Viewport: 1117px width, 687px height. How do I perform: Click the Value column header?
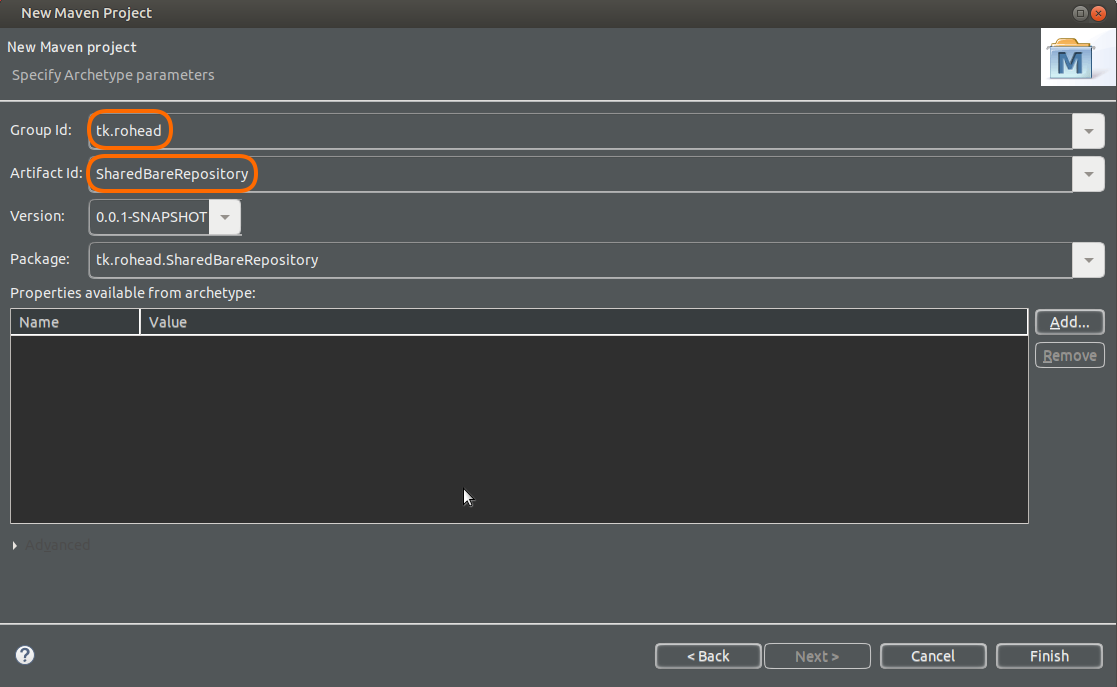coord(583,322)
